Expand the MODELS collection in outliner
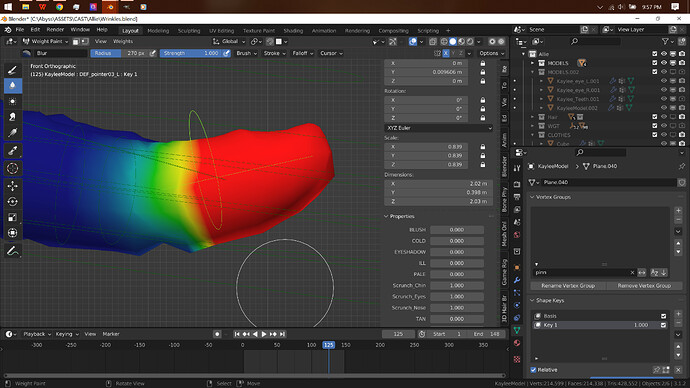 (x=532, y=63)
